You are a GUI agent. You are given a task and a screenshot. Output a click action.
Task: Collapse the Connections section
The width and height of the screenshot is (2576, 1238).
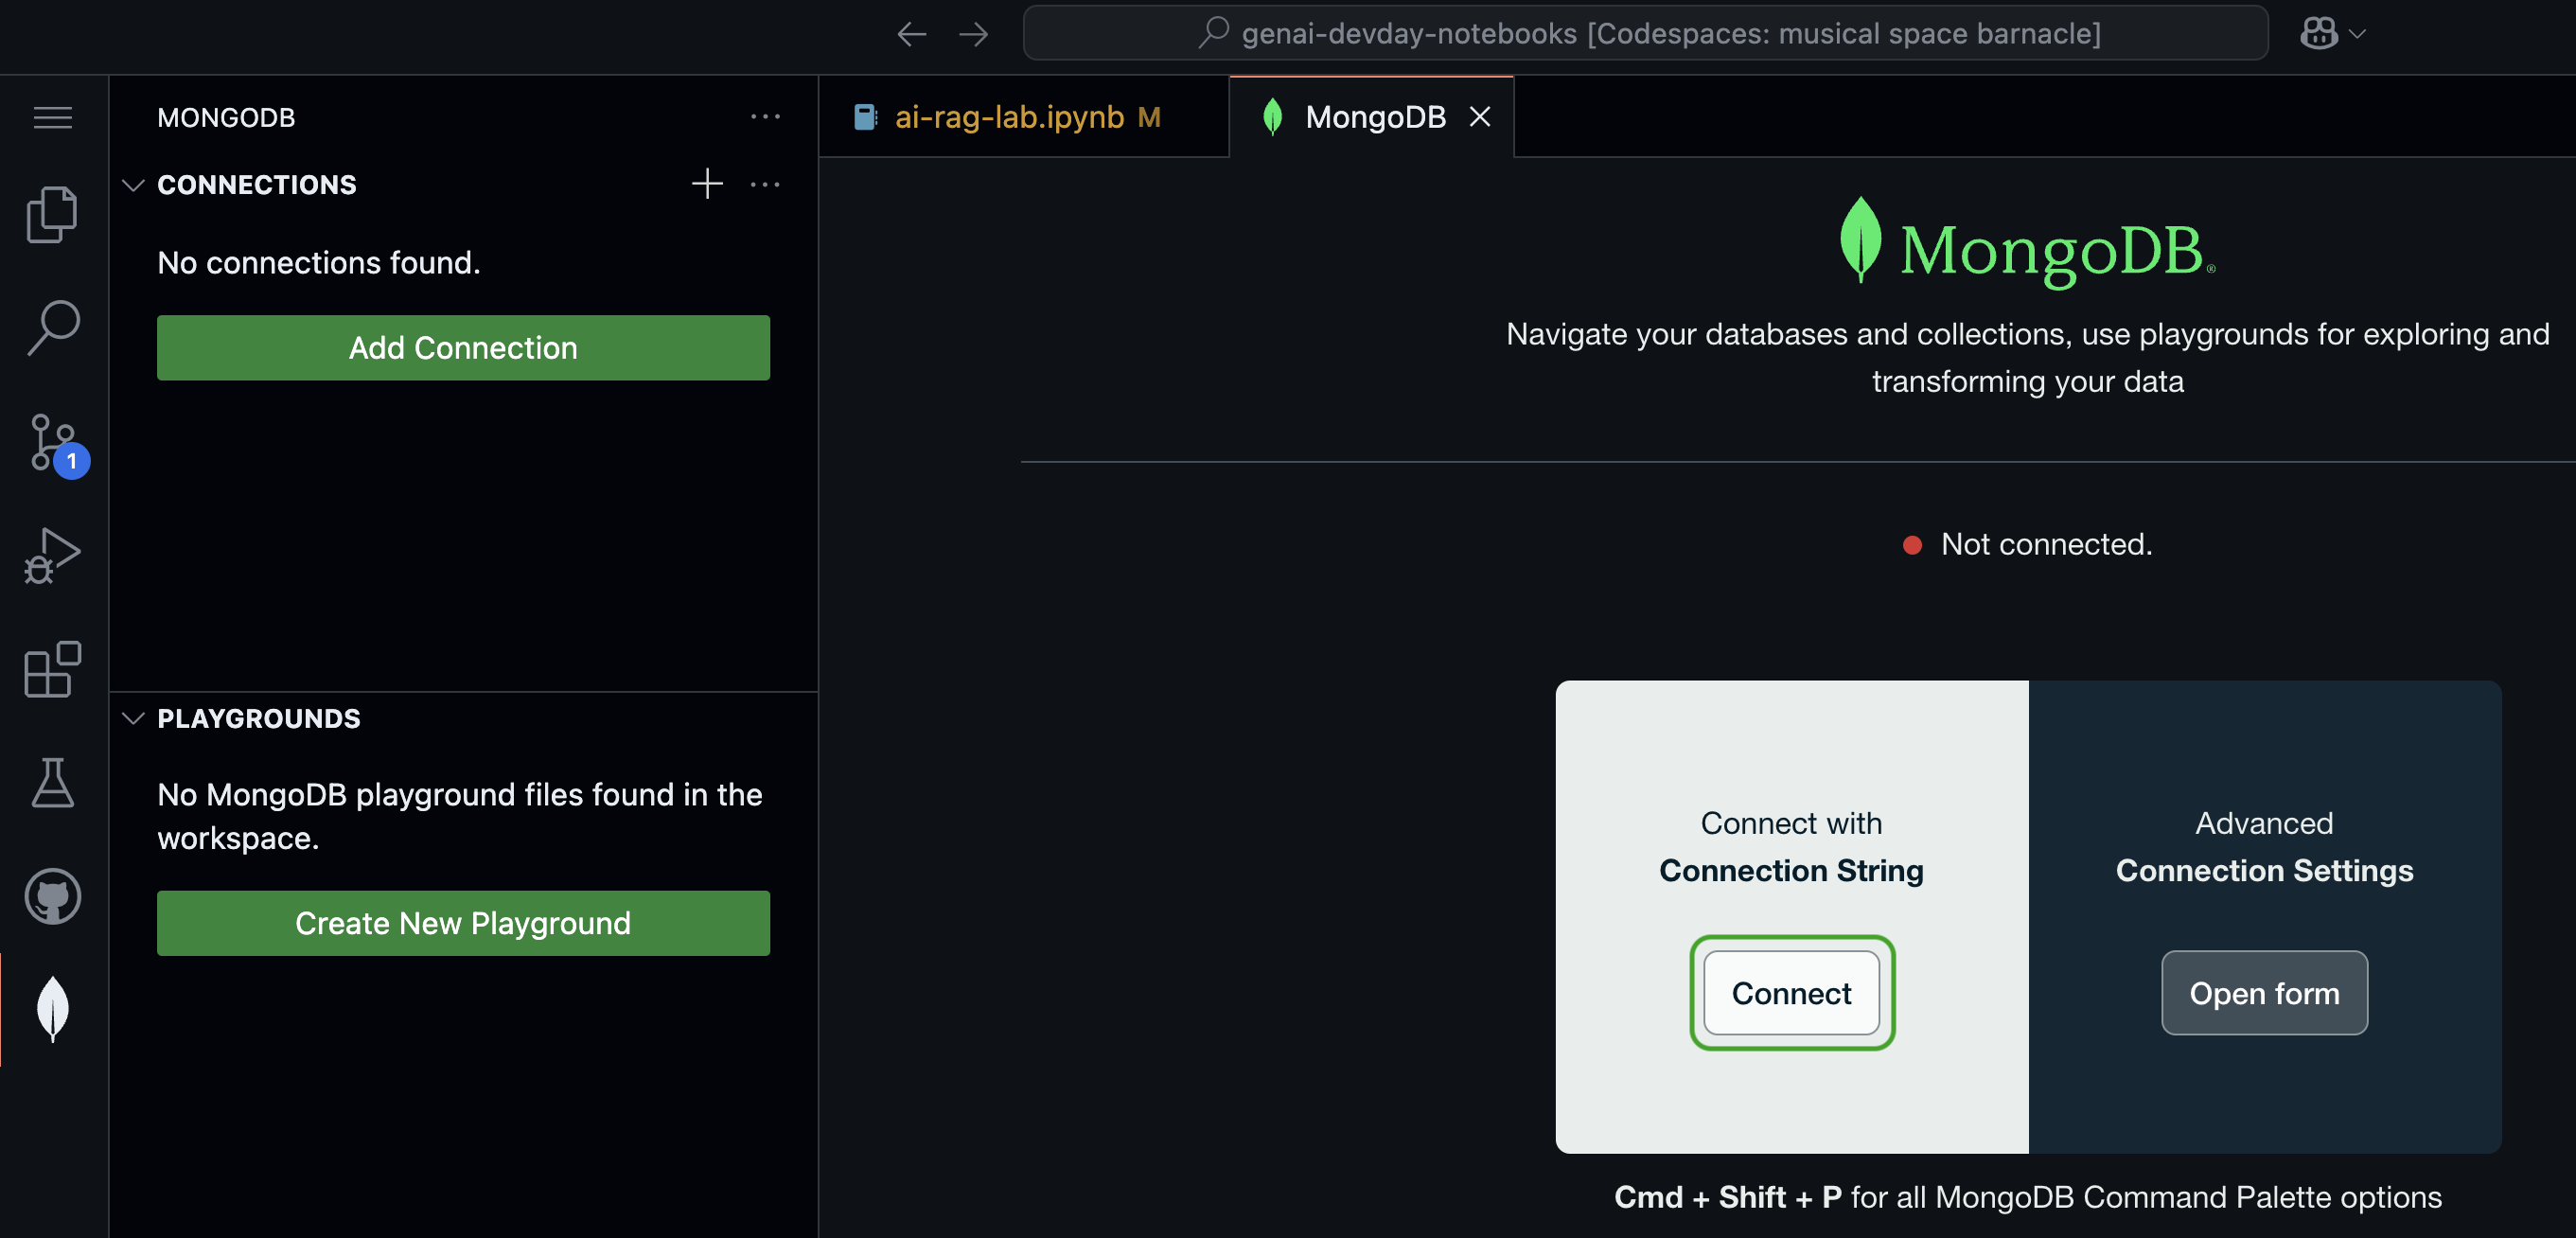[133, 185]
